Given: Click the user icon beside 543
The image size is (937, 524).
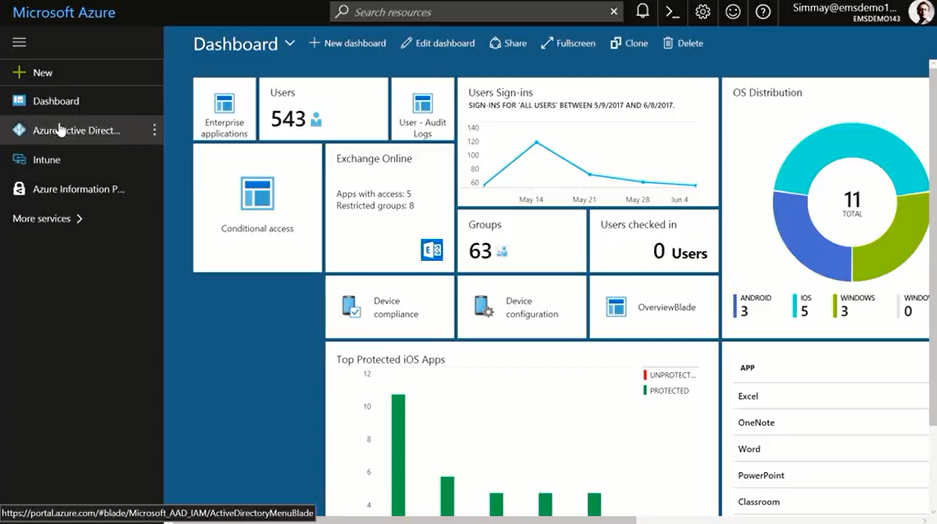Looking at the screenshot, I should coord(316,119).
